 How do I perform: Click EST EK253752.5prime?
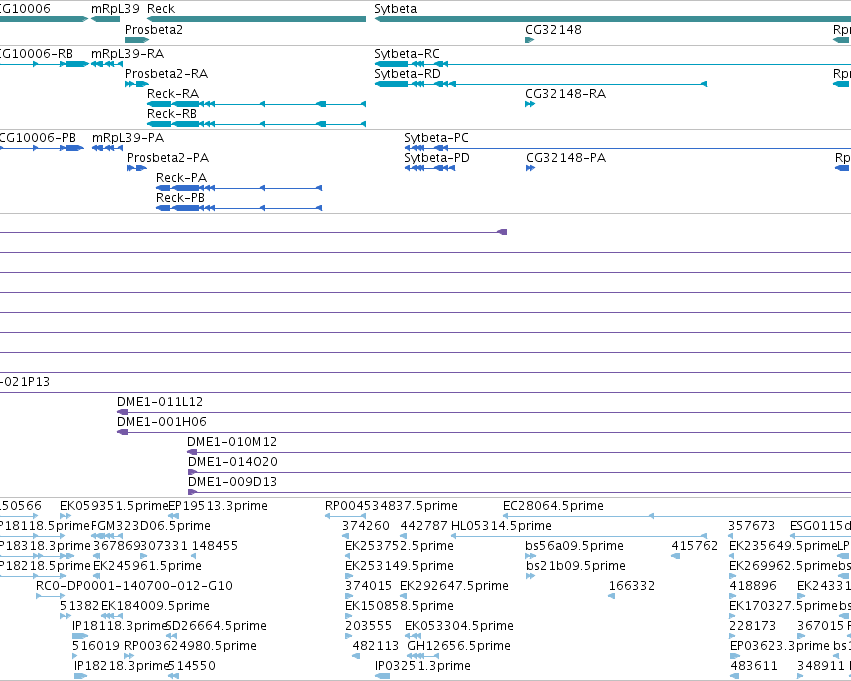(399, 546)
